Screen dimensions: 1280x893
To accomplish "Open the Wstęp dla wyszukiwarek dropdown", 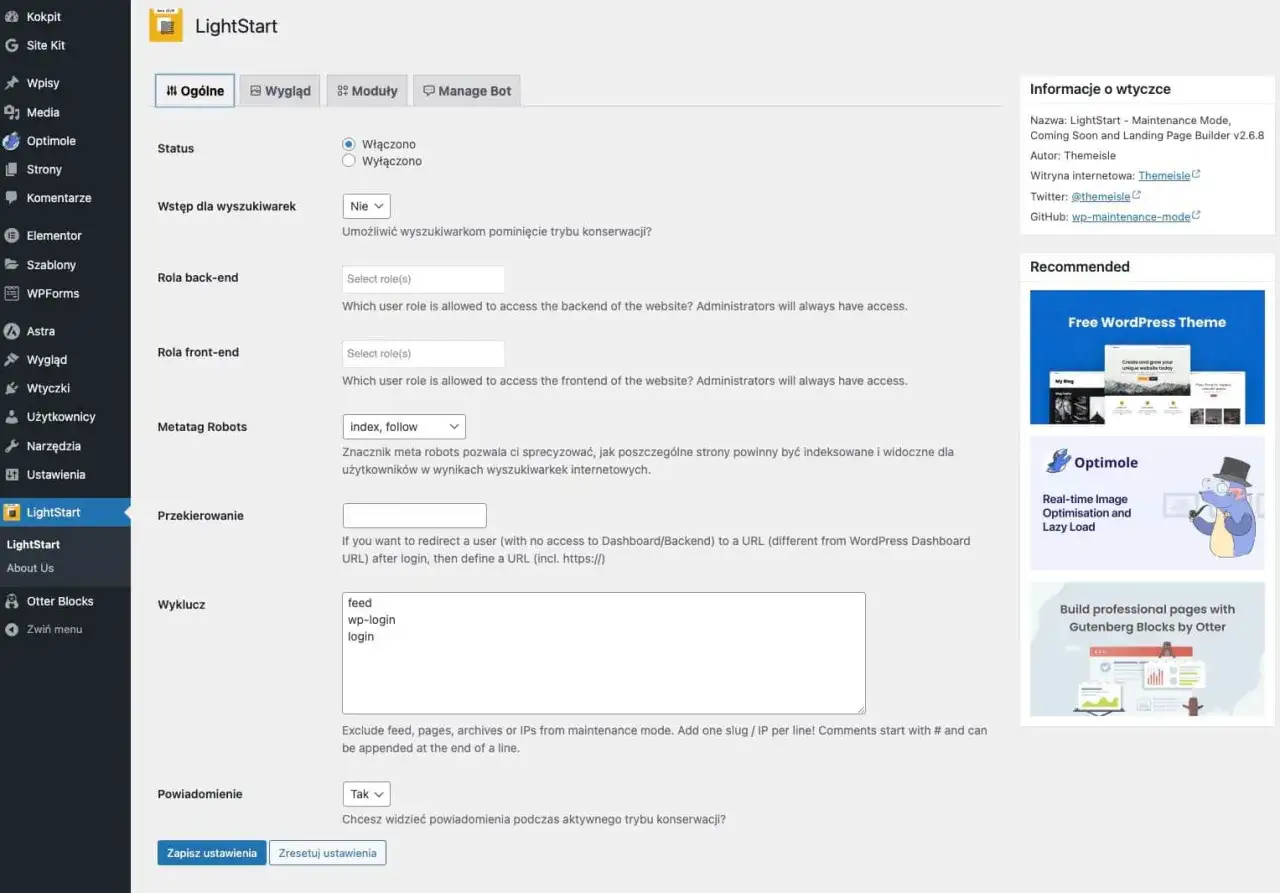I will pyautogui.click(x=366, y=206).
